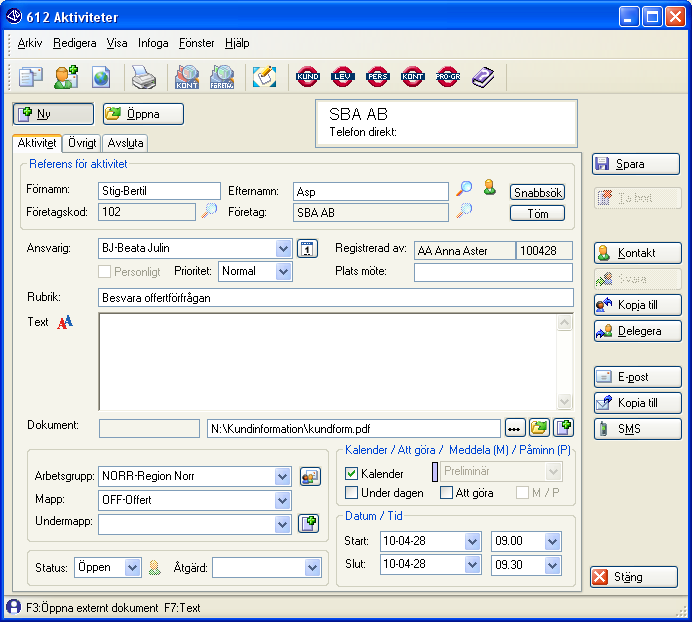Screen dimensions: 692x622
Task: Open the Fönster menu
Action: click(x=196, y=43)
